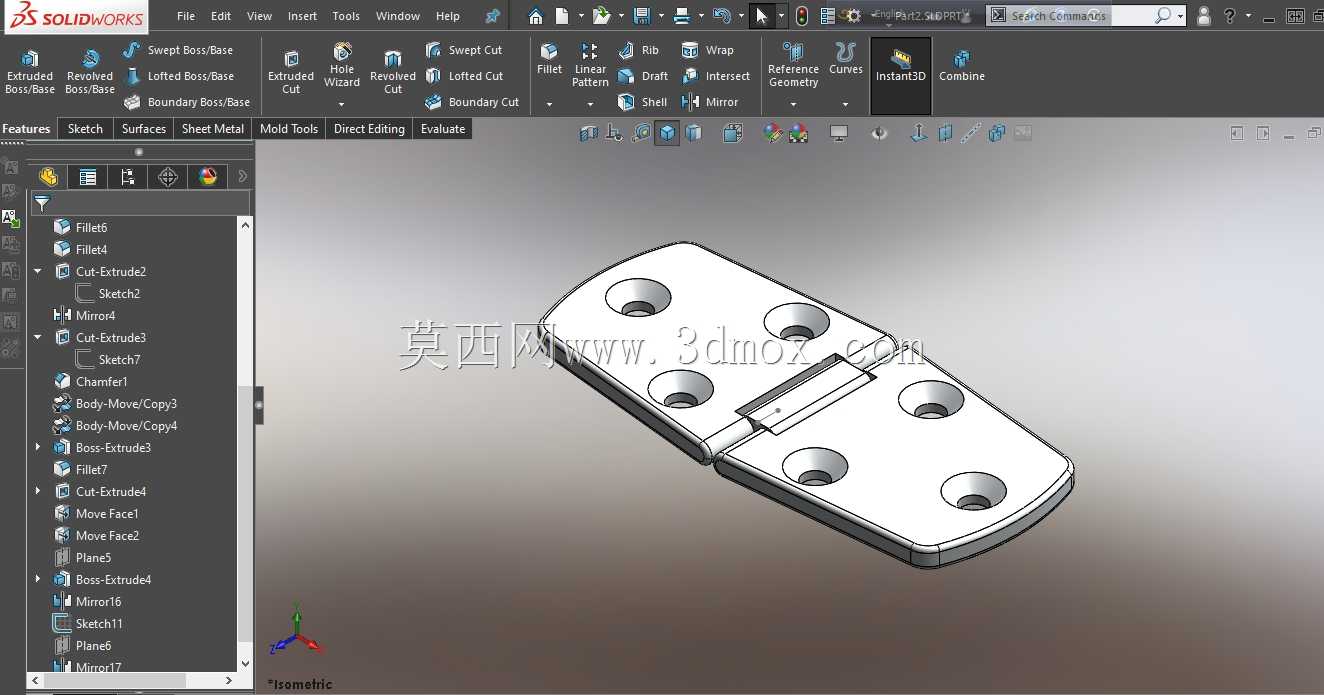Choose the Swept Boss/Base command
The width and height of the screenshot is (1324, 695).
pyautogui.click(x=178, y=50)
